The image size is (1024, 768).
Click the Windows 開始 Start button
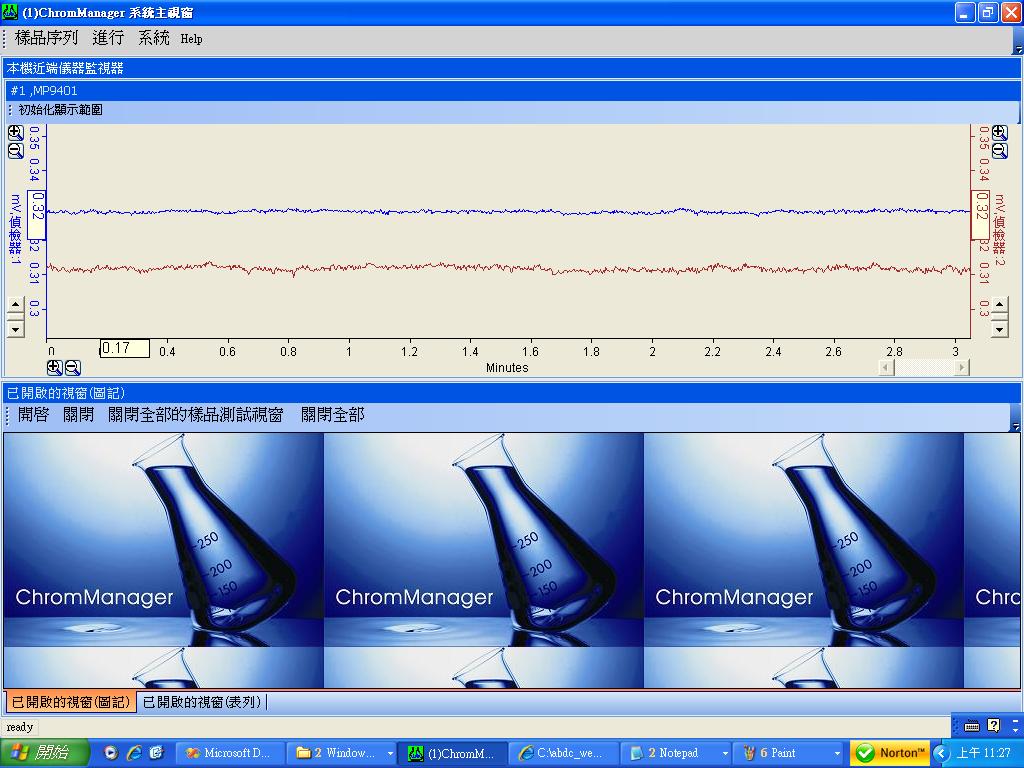[44, 753]
